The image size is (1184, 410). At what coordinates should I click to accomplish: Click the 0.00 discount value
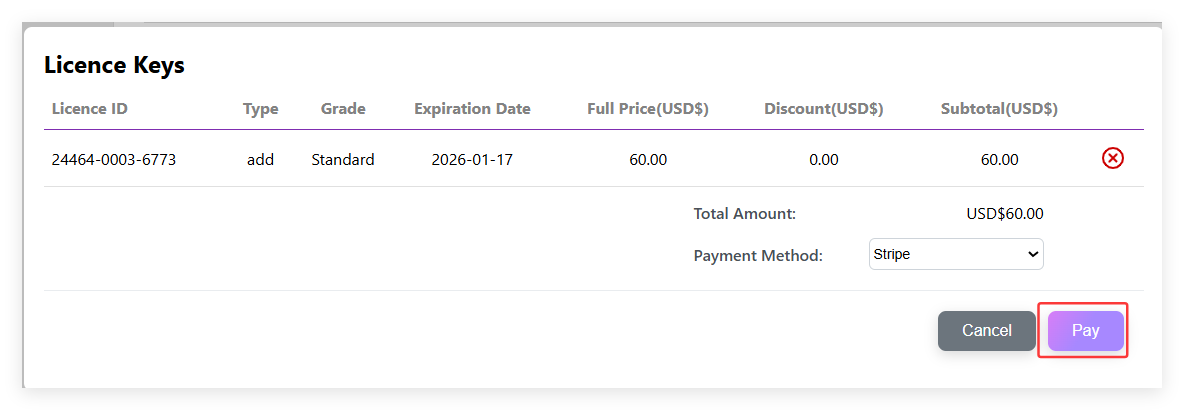[x=823, y=159]
